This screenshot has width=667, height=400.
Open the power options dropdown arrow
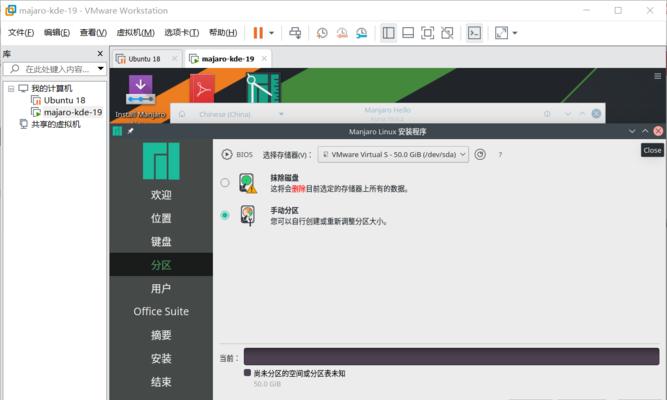[x=271, y=33]
